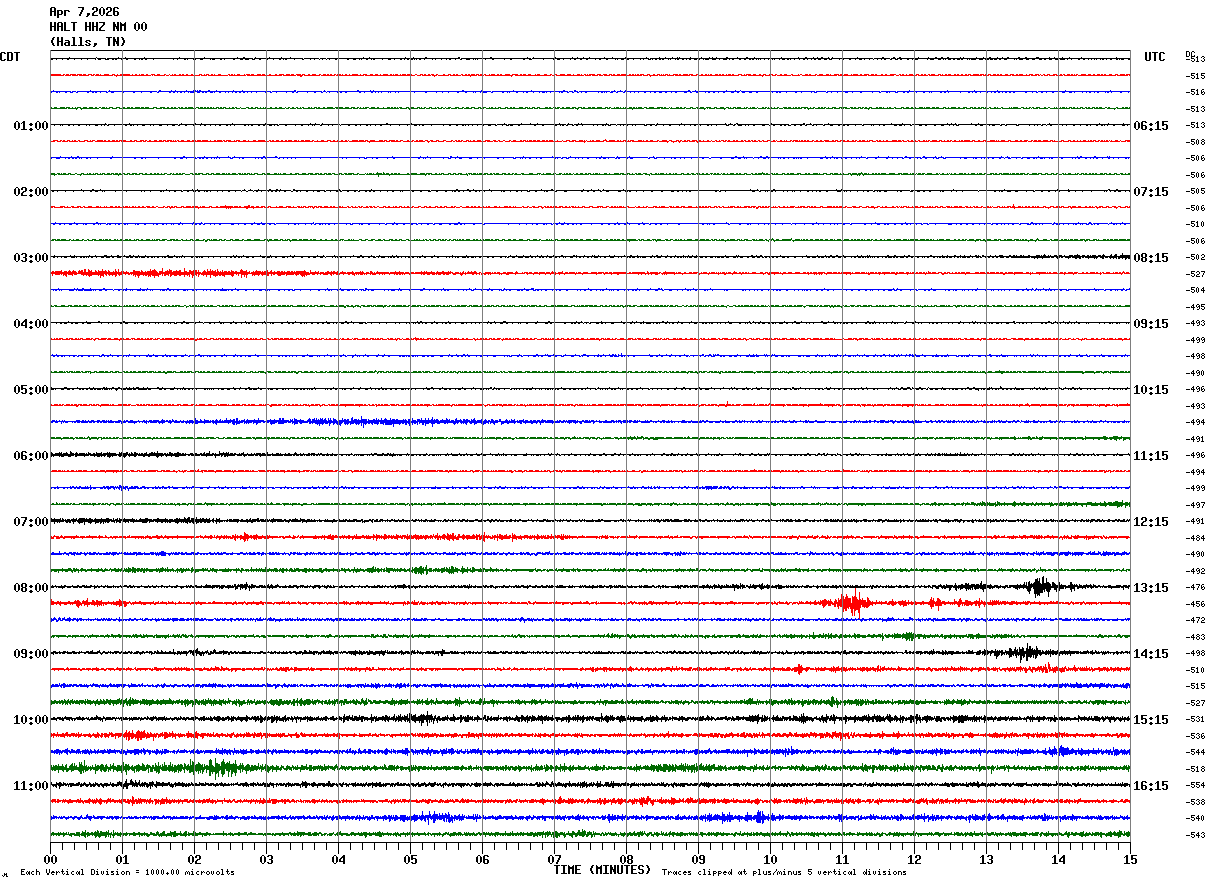
Task: Click the DC offset value -456
Action: (x=1195, y=604)
